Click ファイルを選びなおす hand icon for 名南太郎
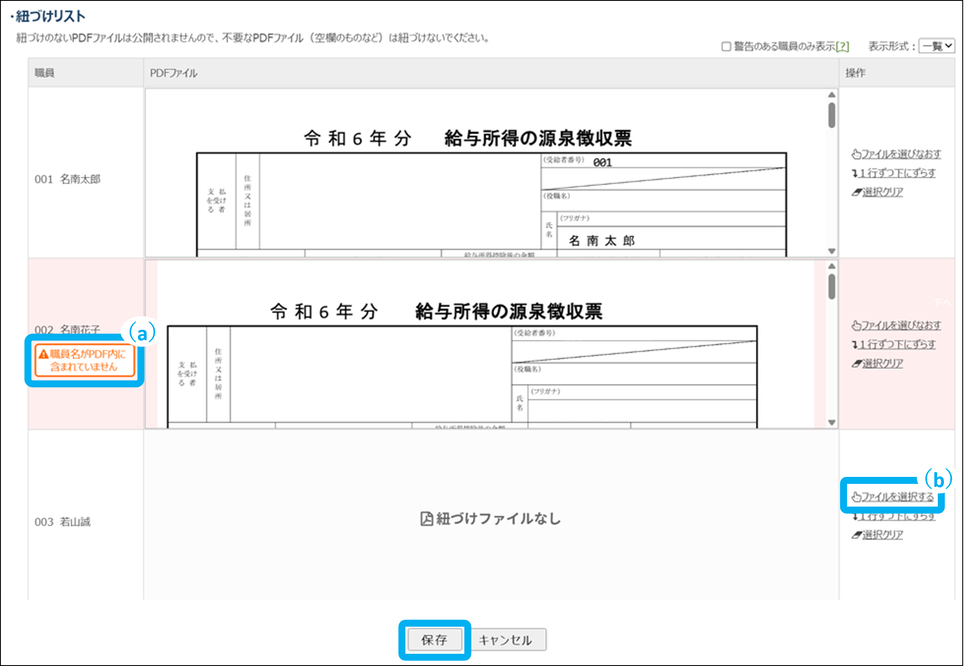 (x=855, y=155)
